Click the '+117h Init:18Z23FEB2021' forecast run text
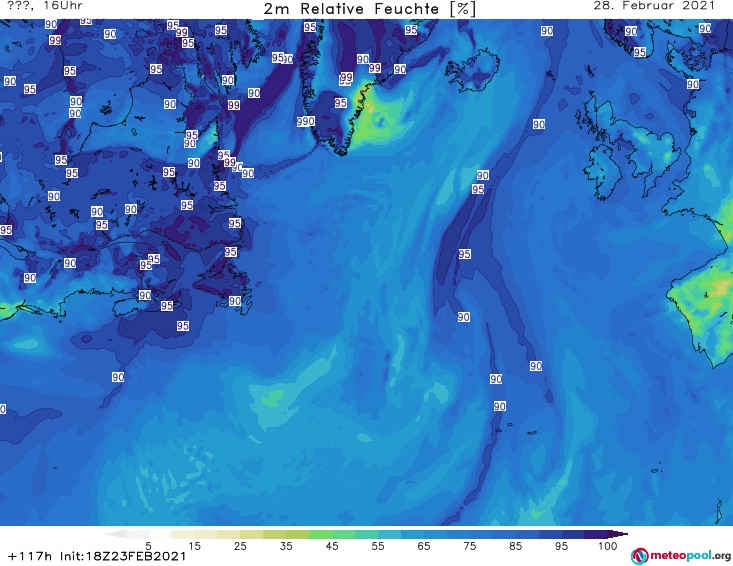 (97, 556)
